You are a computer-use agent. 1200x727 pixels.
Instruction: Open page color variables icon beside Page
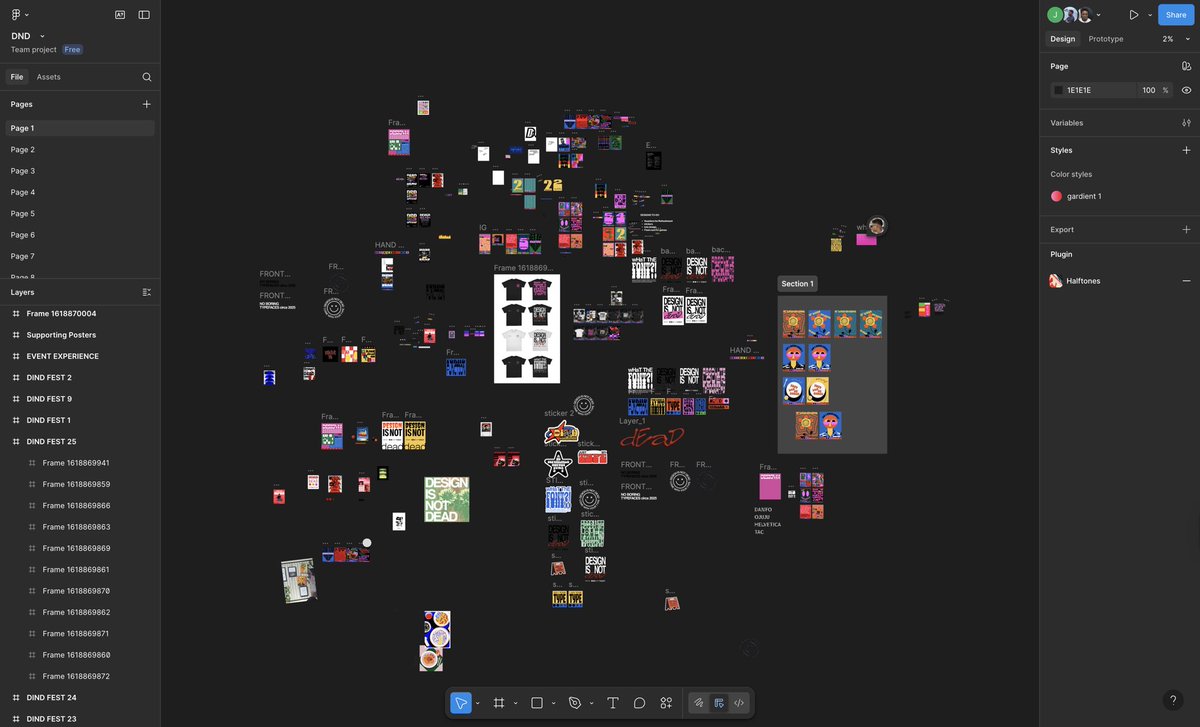[1186, 66]
